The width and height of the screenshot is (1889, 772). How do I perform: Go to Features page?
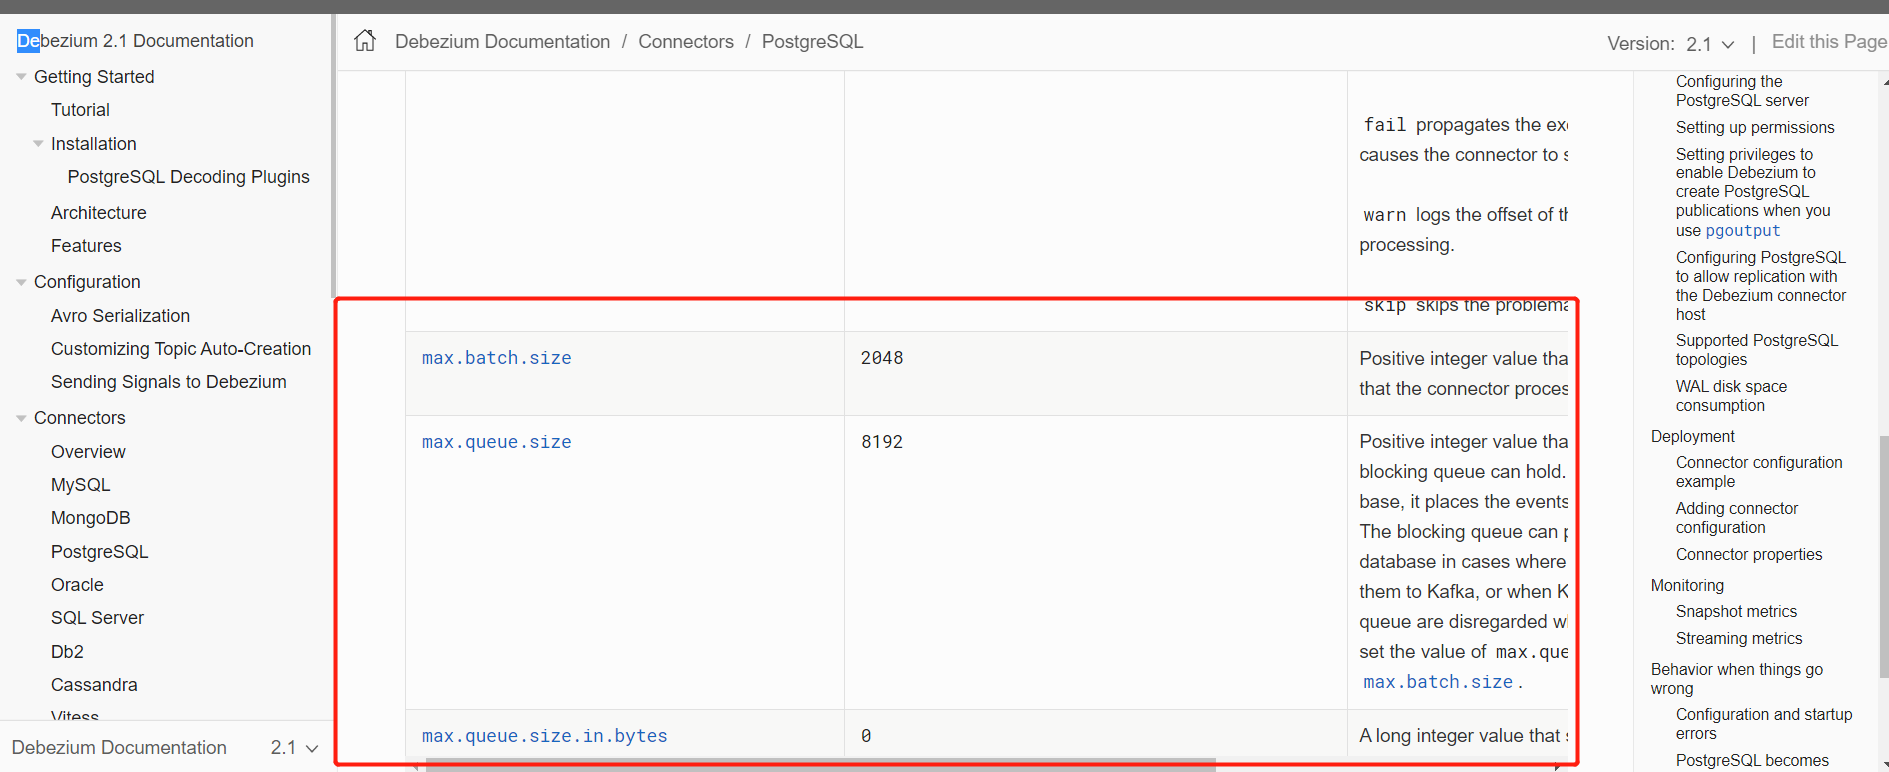pyautogui.click(x=86, y=246)
